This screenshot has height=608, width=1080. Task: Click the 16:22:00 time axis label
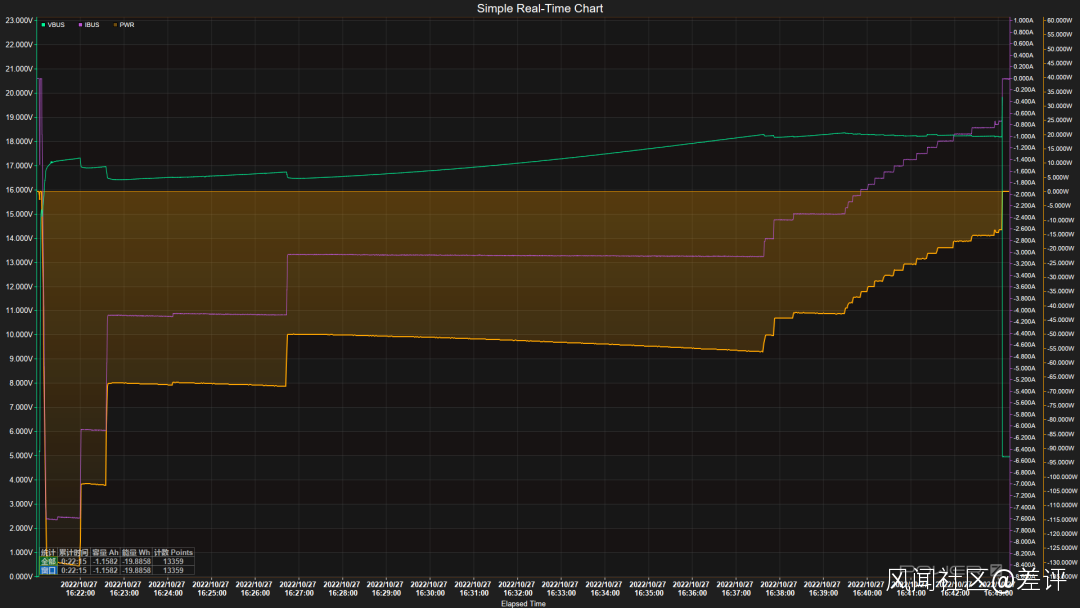pyautogui.click(x=80, y=593)
